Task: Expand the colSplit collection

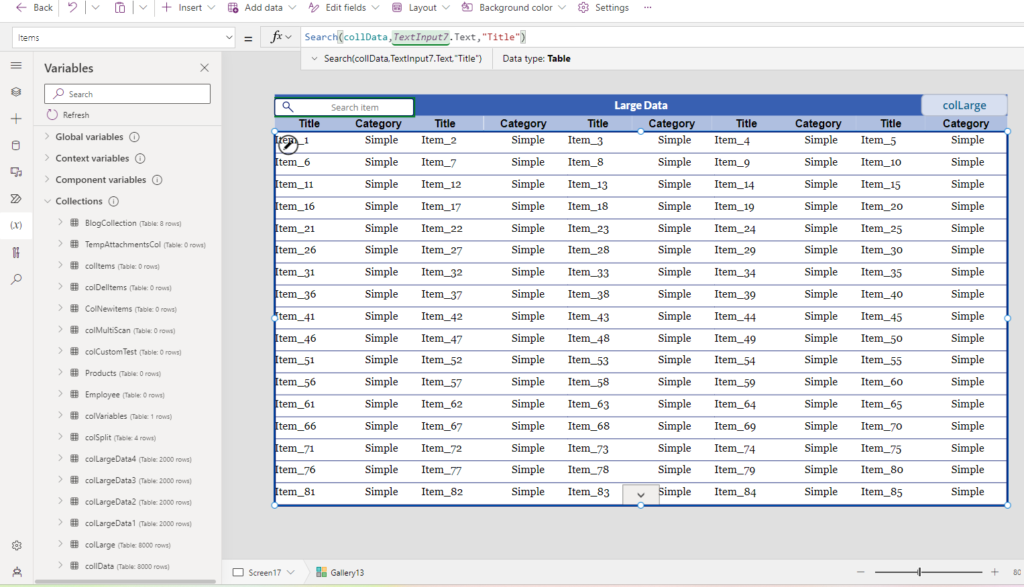Action: pos(60,437)
